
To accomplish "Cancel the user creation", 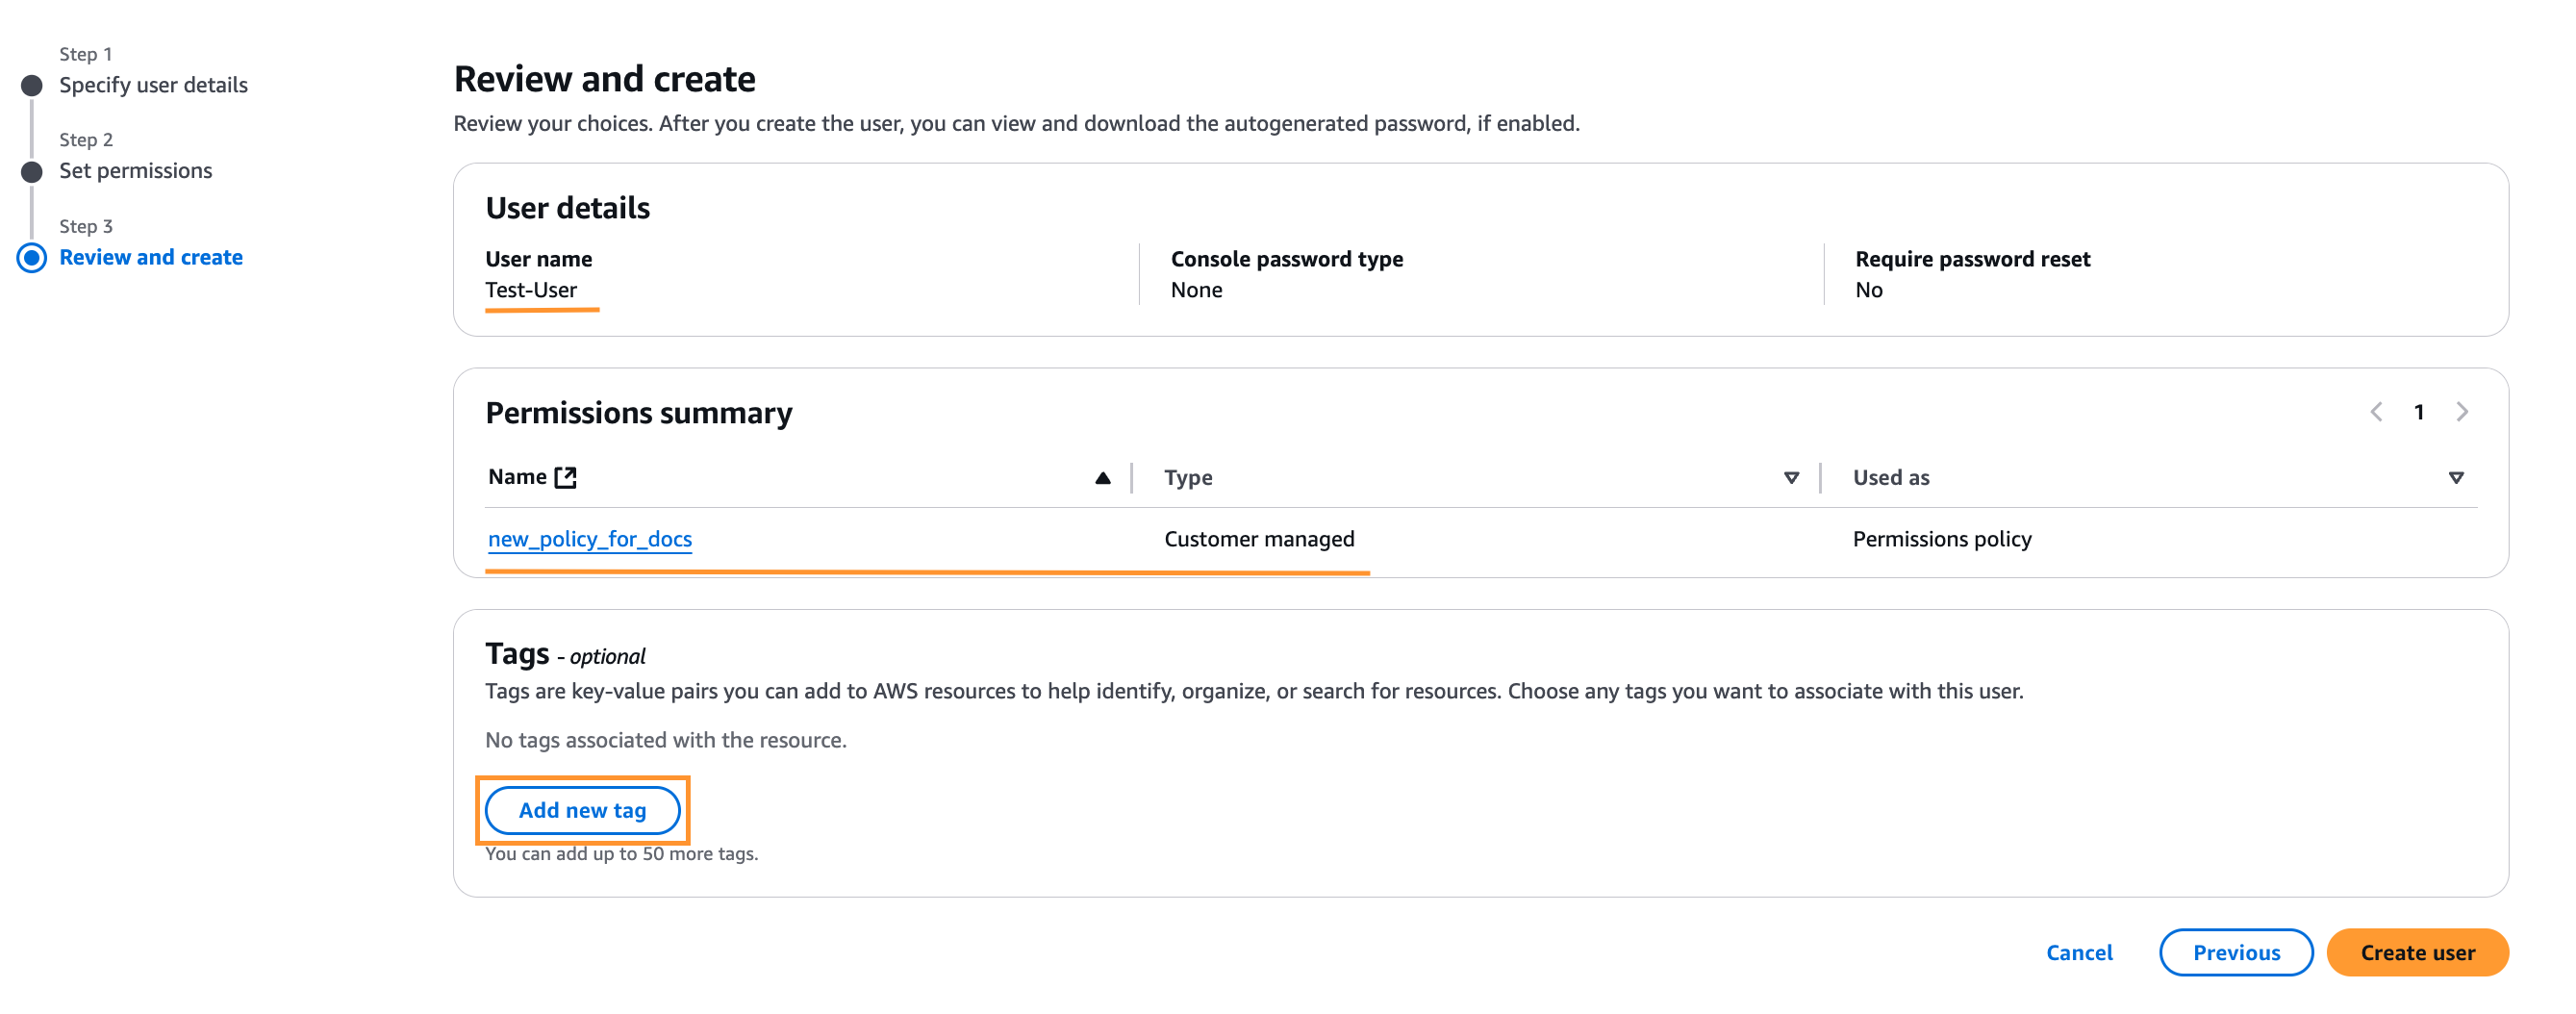I will [2079, 952].
